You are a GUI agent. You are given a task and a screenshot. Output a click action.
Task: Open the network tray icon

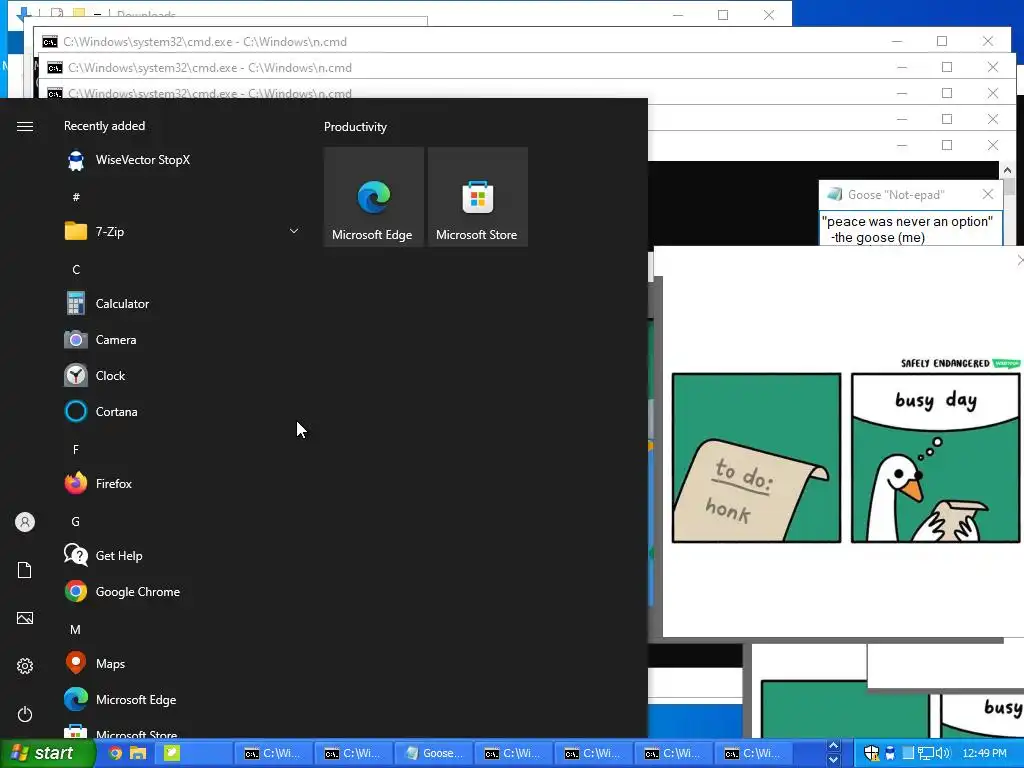925,753
